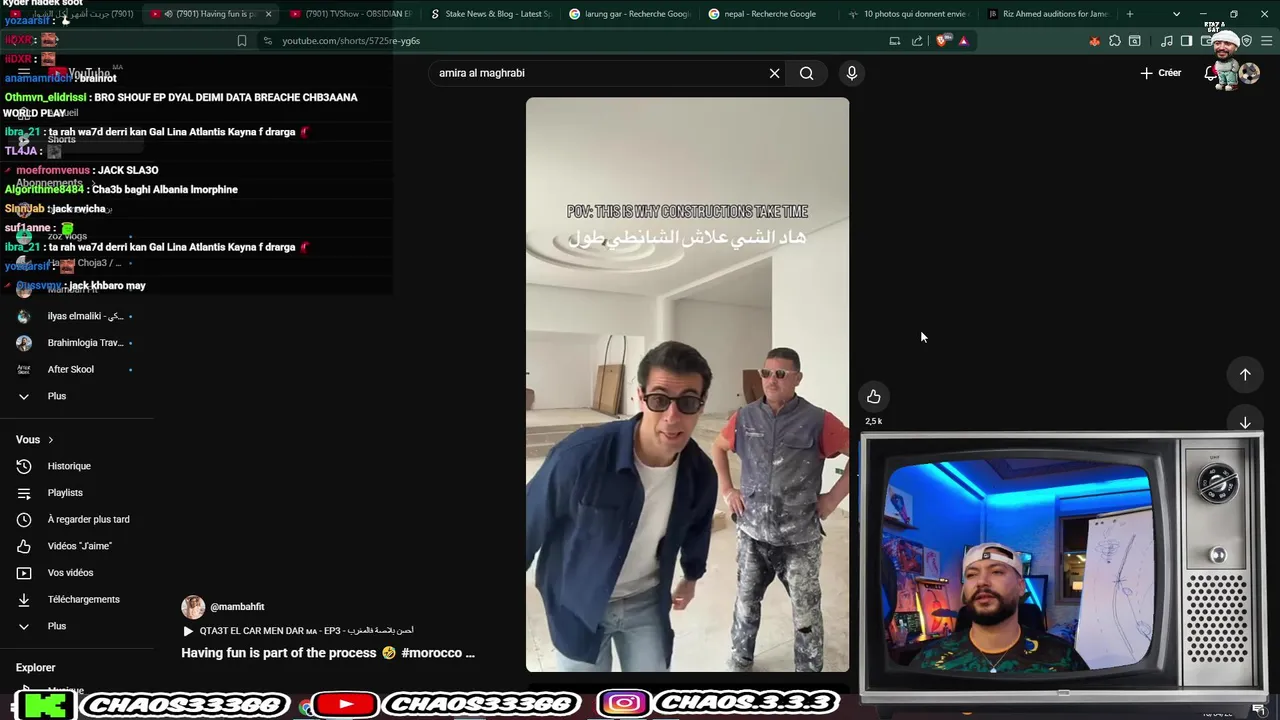Share this page from address bar
The height and width of the screenshot is (720, 1280).
tap(917, 41)
